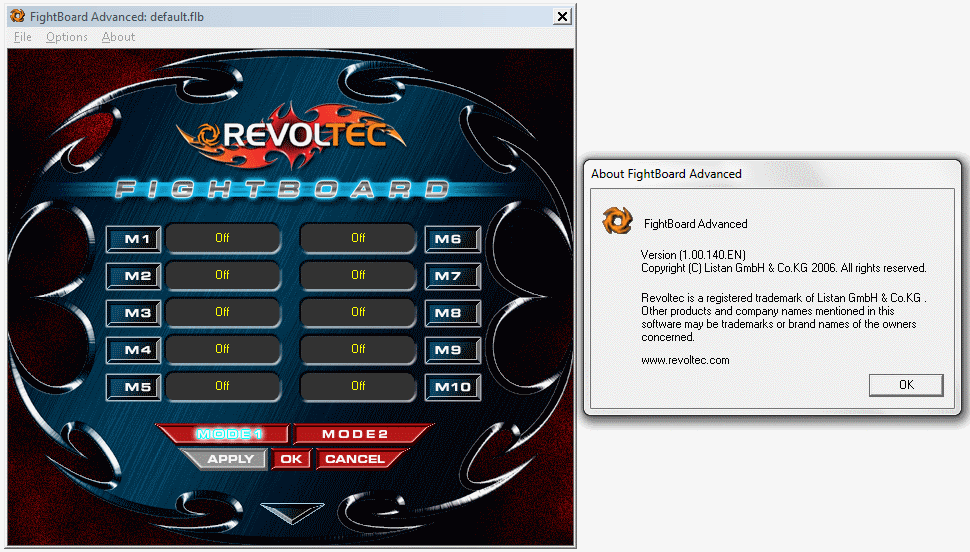
Task: Click OK in the About dialog
Action: click(x=905, y=385)
